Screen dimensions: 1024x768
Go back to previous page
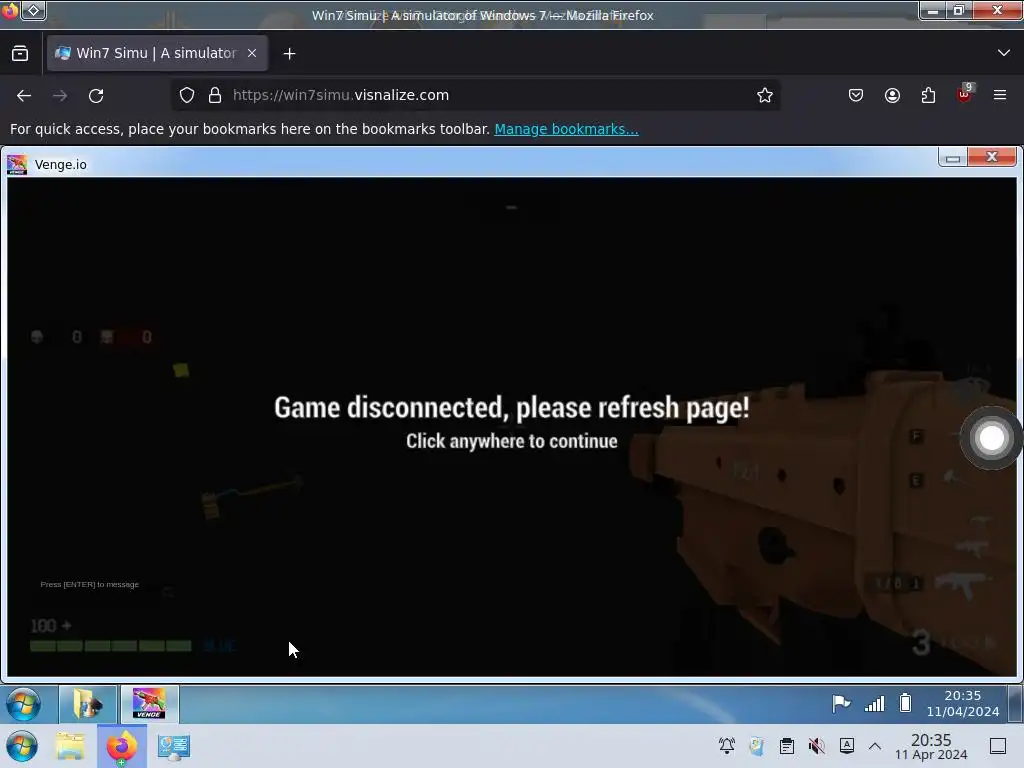coord(24,95)
